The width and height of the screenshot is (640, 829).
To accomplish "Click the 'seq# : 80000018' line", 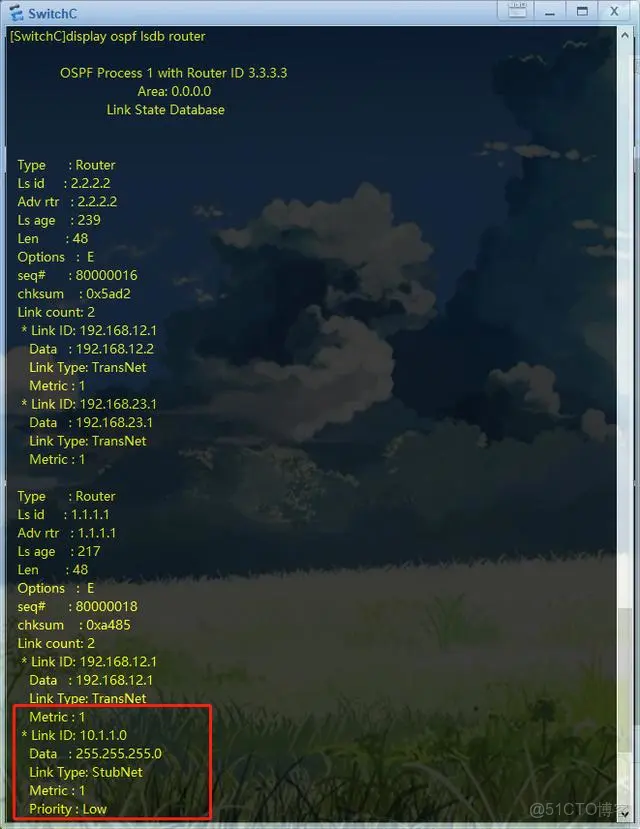I will [78, 606].
